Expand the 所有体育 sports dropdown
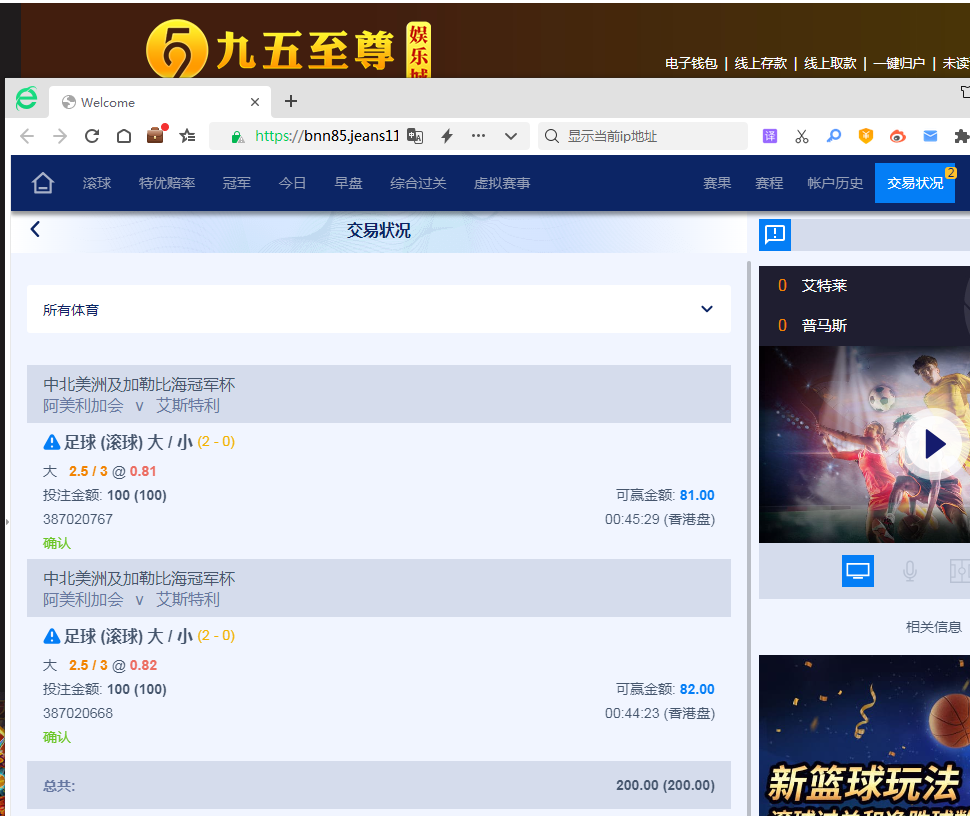970x816 pixels. [379, 309]
